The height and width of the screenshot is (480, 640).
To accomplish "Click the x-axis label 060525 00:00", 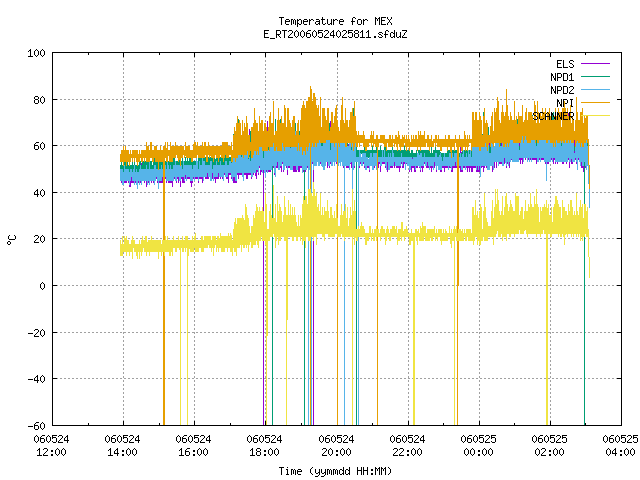I will [x=478, y=446].
